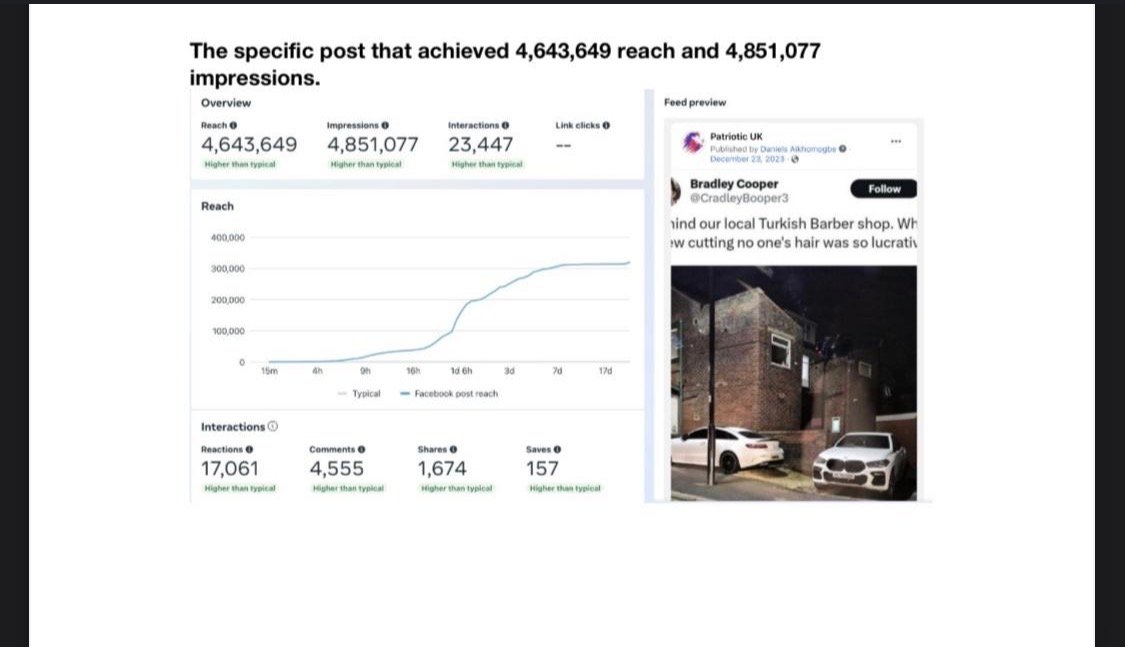Open the Interactions info icon in Overview
Viewport: 1125px width, 647px height.
tap(505, 126)
